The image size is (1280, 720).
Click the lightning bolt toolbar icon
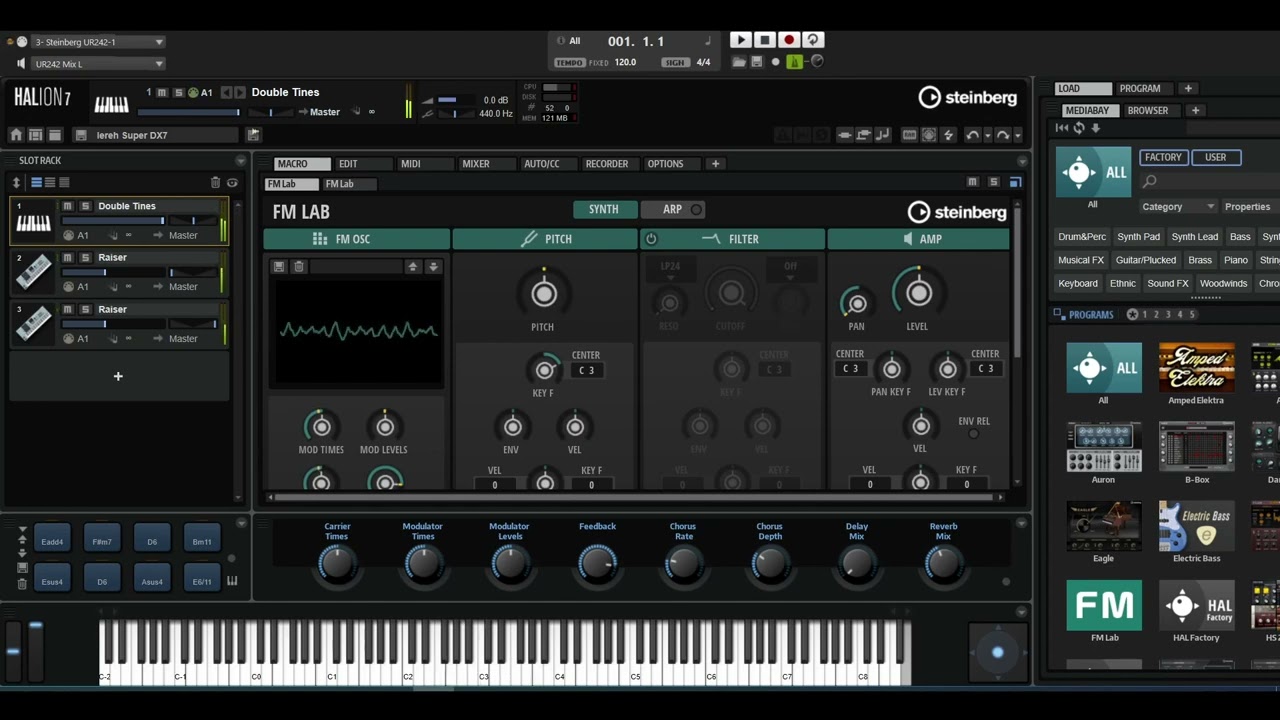(x=948, y=135)
